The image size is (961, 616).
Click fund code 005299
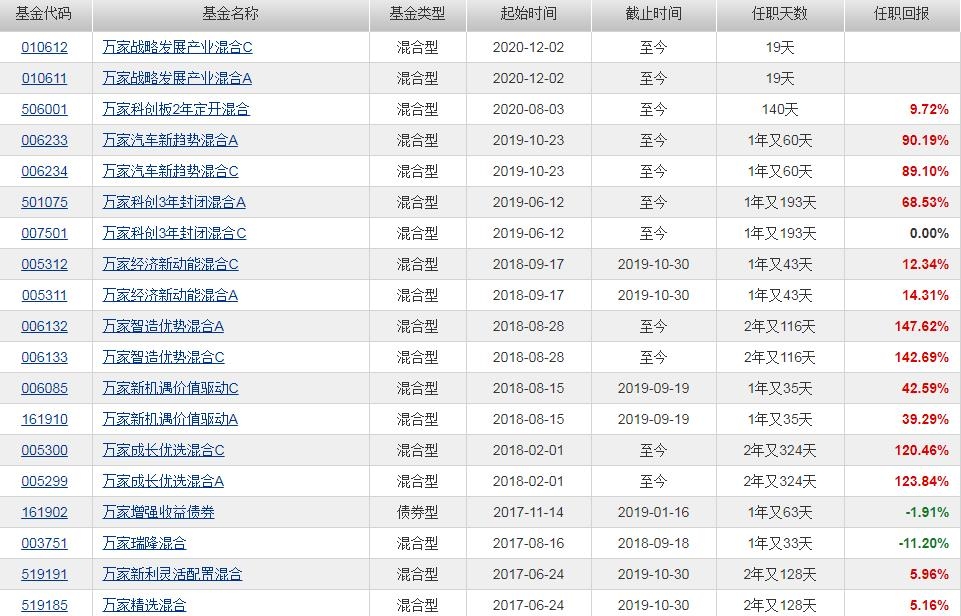[x=44, y=481]
